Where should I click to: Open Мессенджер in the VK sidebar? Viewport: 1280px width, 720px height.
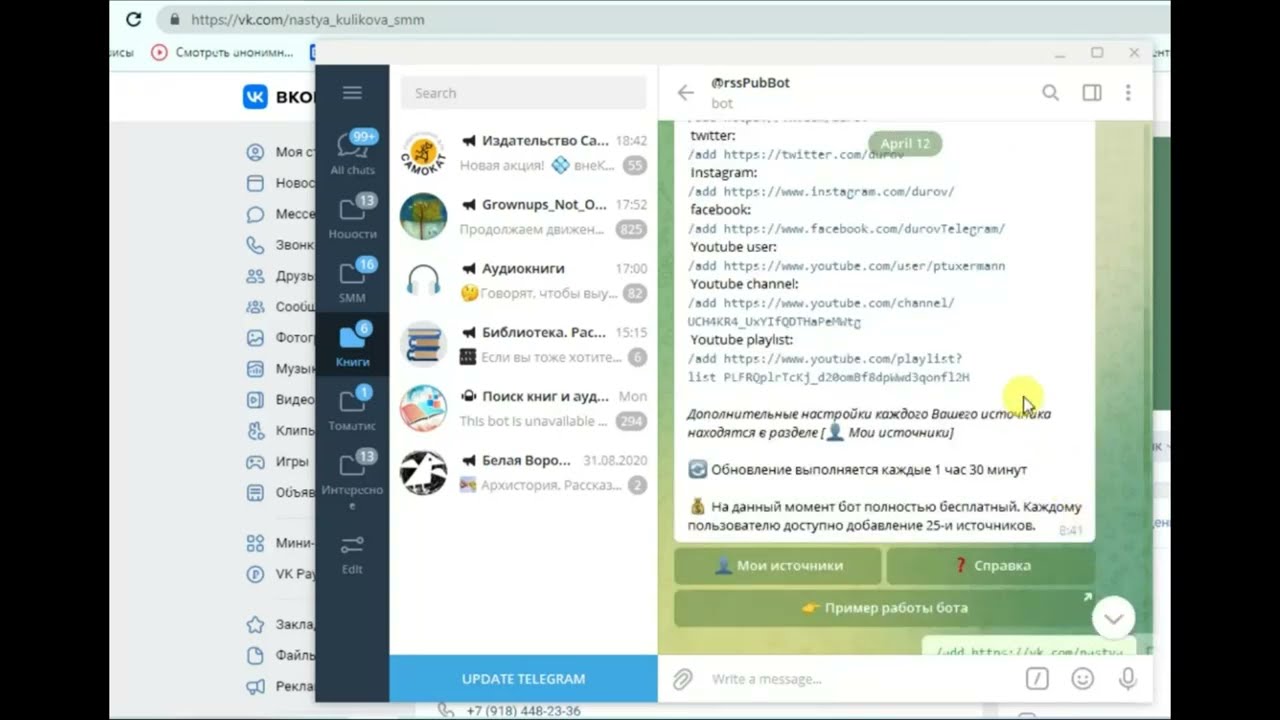pyautogui.click(x=281, y=214)
